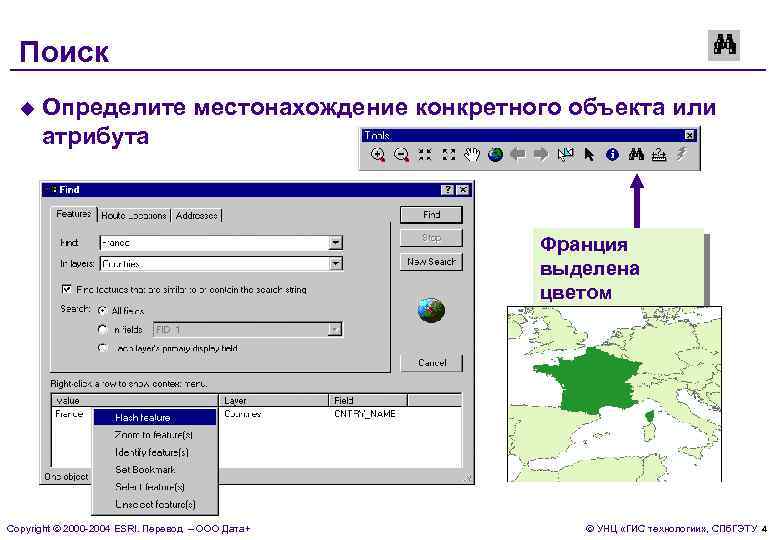Select the All fields radio button
This screenshot has height=540, width=780.
(x=102, y=310)
